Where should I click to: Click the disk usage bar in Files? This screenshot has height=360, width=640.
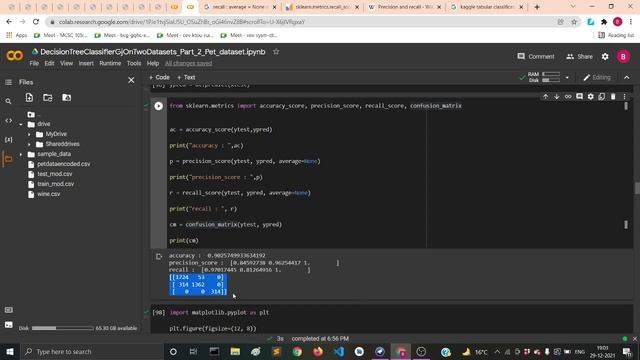[x=63, y=328]
